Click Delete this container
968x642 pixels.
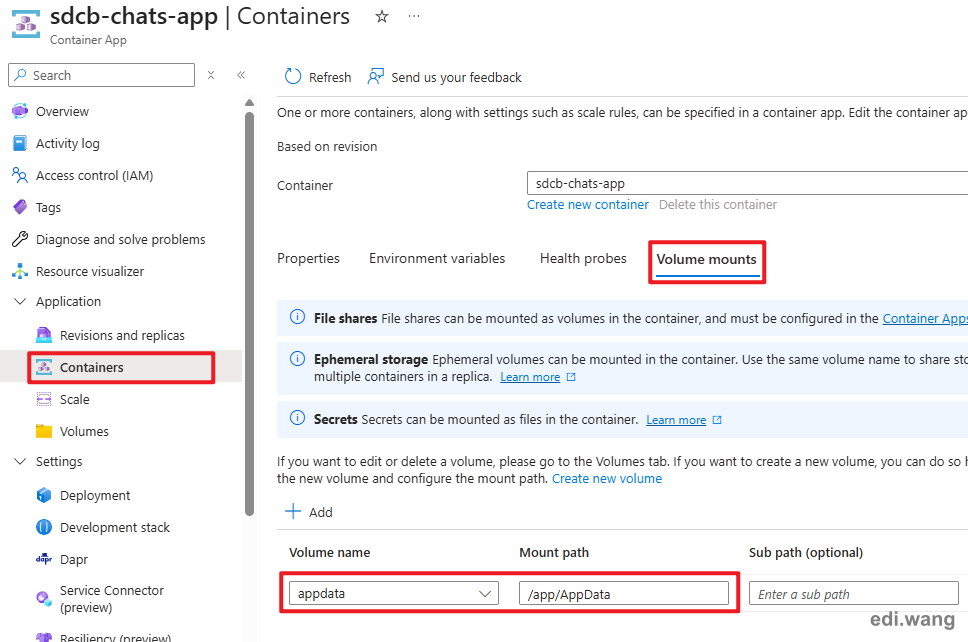coord(717,204)
